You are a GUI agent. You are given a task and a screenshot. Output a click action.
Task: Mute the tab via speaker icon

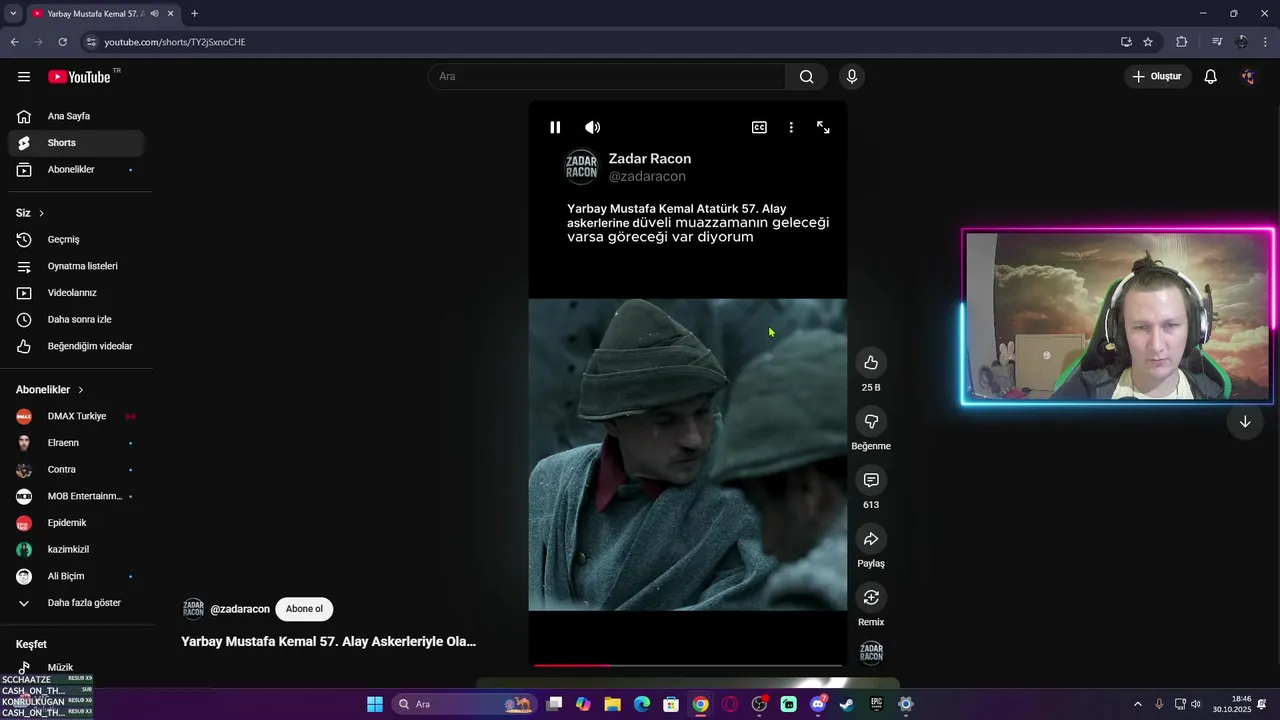pyautogui.click(x=154, y=14)
